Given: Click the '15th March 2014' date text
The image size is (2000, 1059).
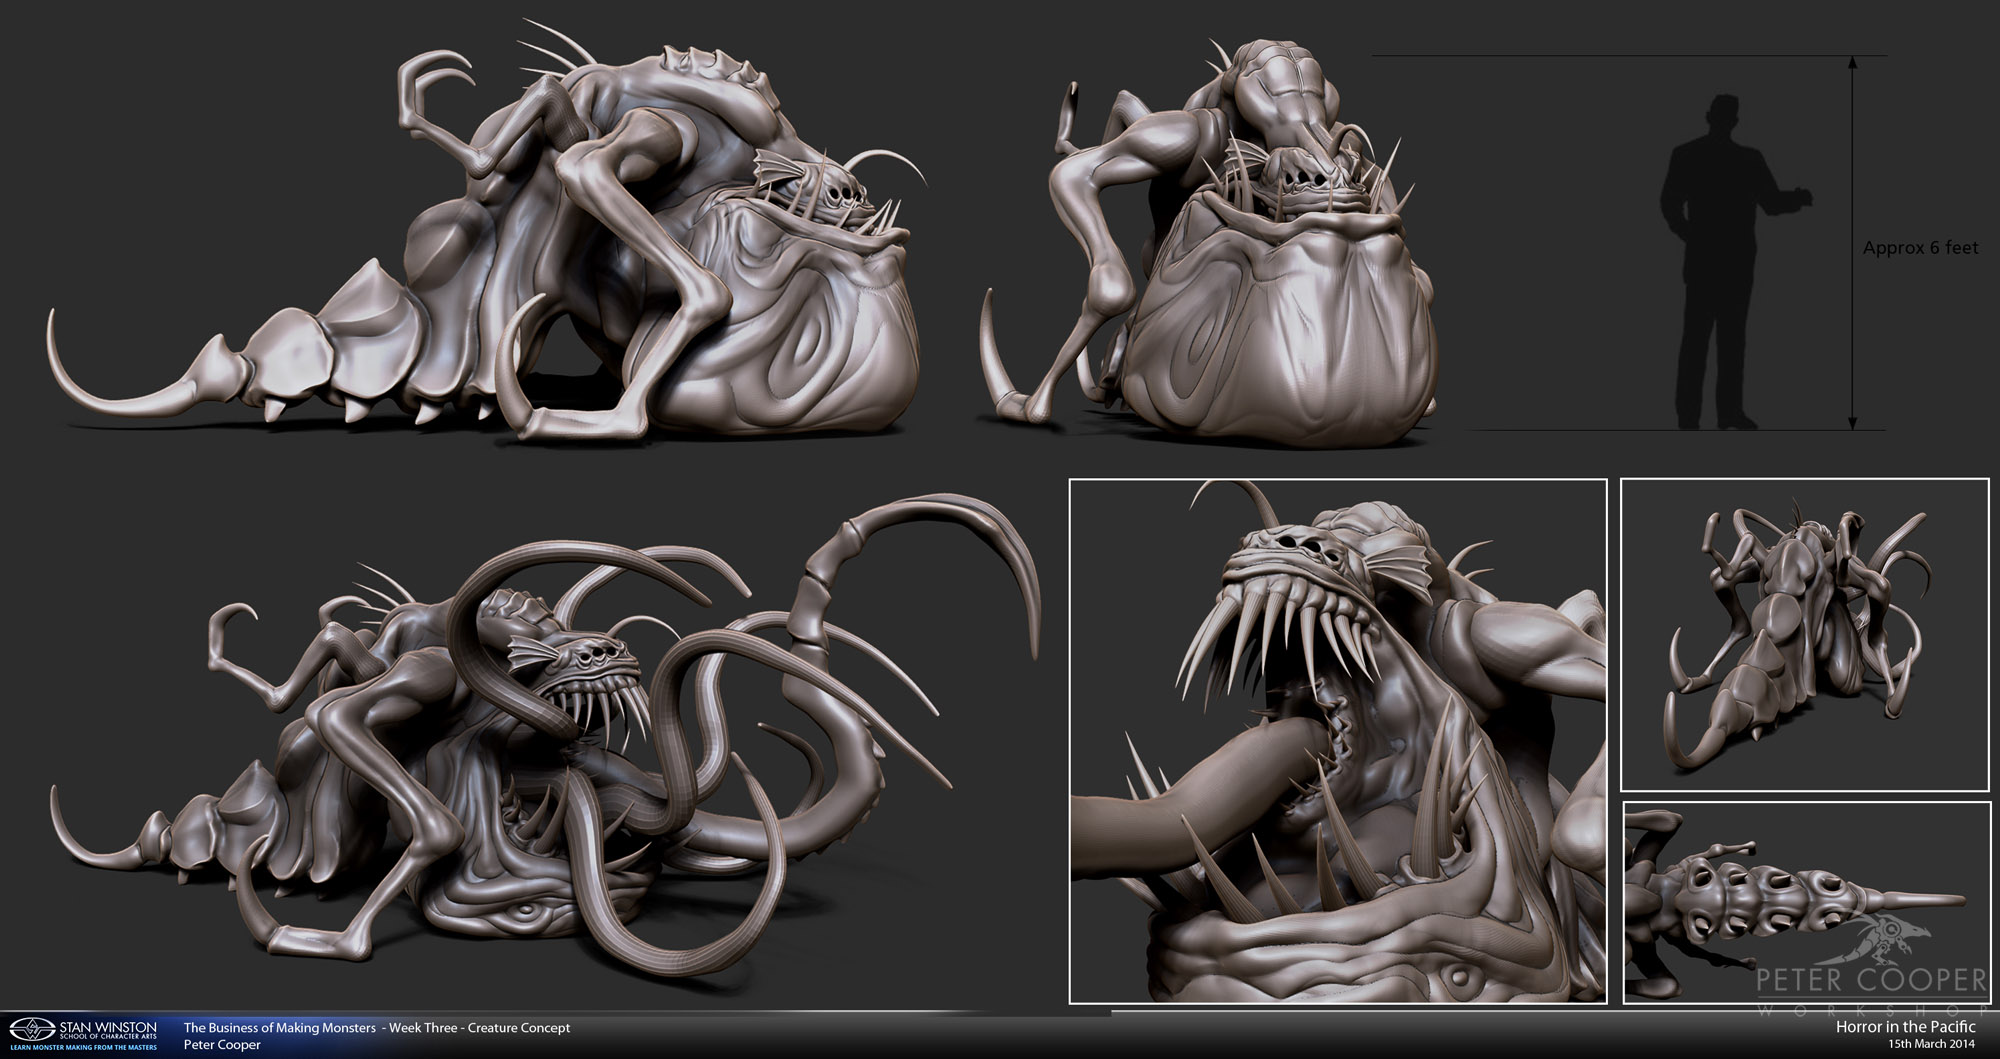Looking at the screenshot, I should (x=1932, y=1045).
